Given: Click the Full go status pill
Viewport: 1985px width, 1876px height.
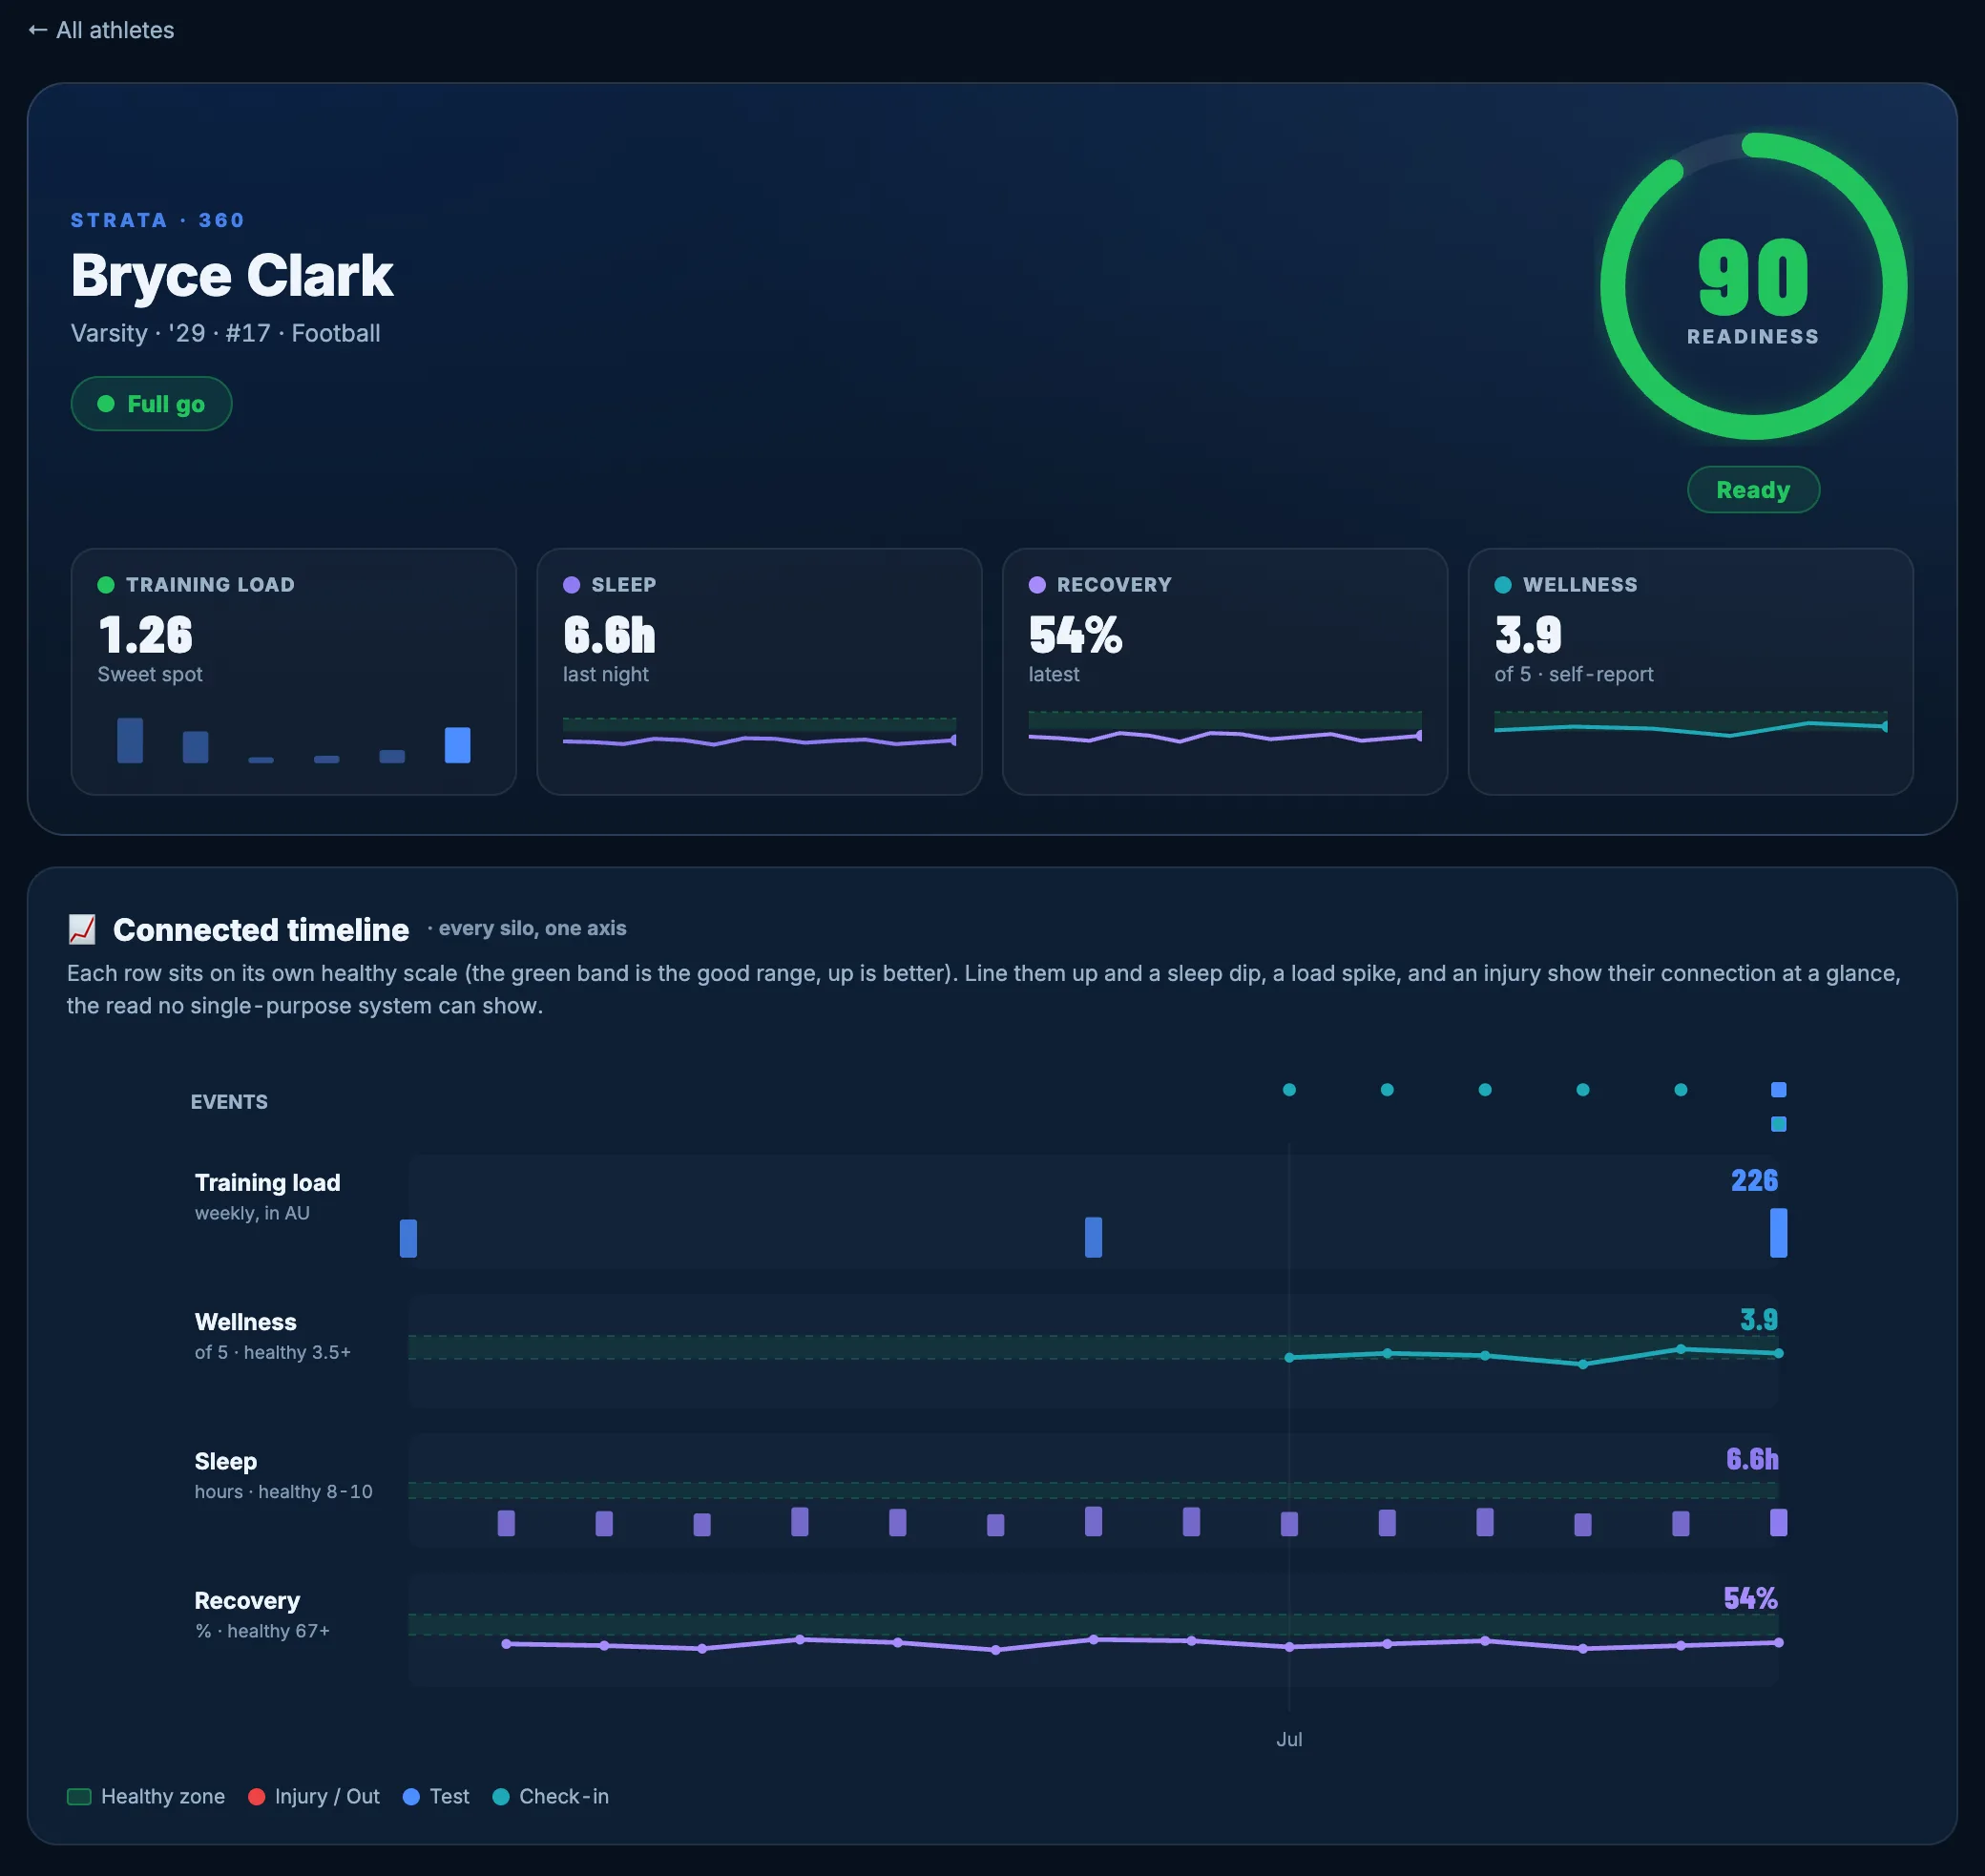Looking at the screenshot, I should click(151, 404).
